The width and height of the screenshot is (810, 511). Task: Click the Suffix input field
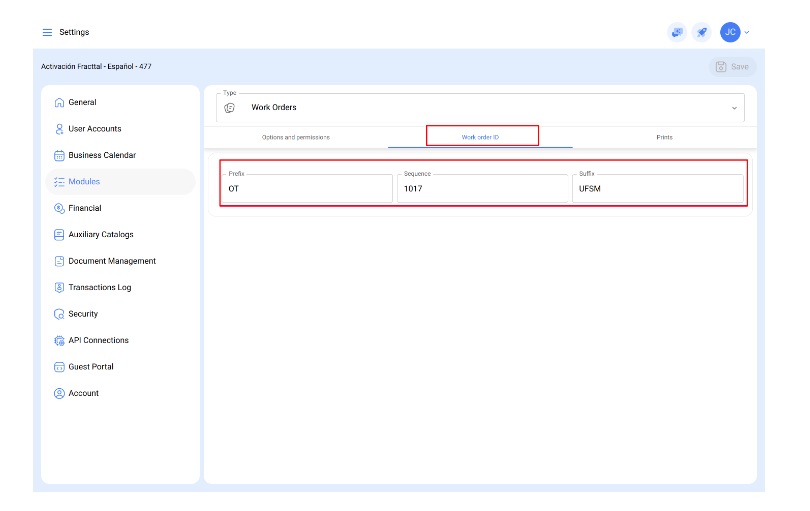(x=658, y=189)
